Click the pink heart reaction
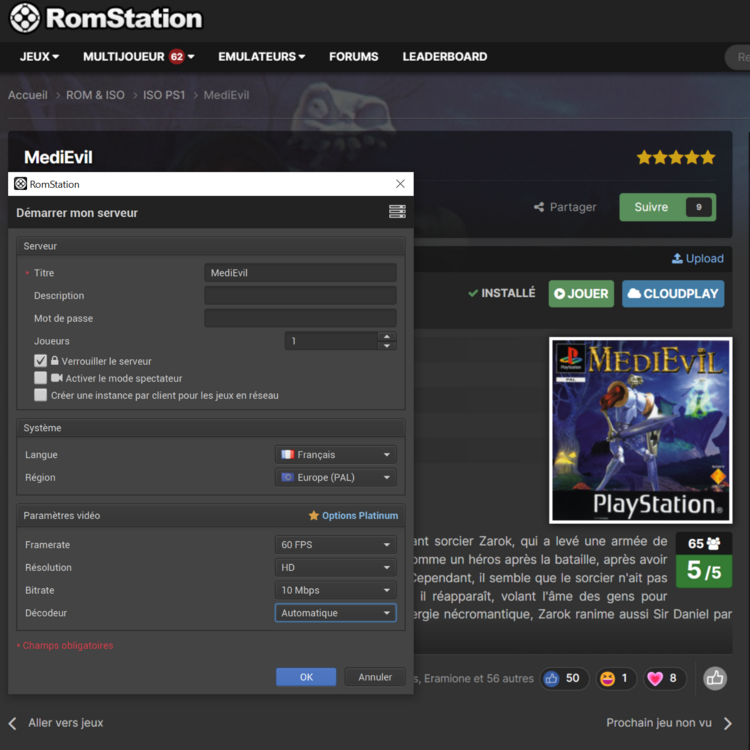The height and width of the screenshot is (750, 750). 655,679
